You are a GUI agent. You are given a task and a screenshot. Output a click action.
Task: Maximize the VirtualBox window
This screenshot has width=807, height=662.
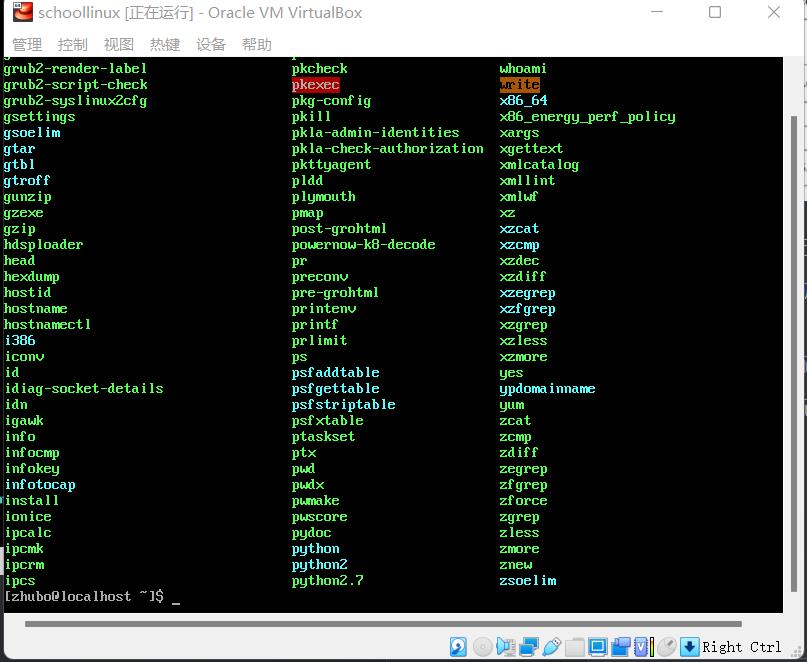715,12
